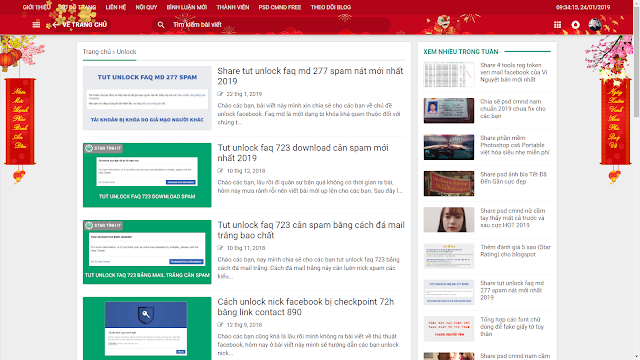Viewport: 640px width, 360px height.
Task: Open LIÊN HỆ menu item
Action: click(116, 7)
